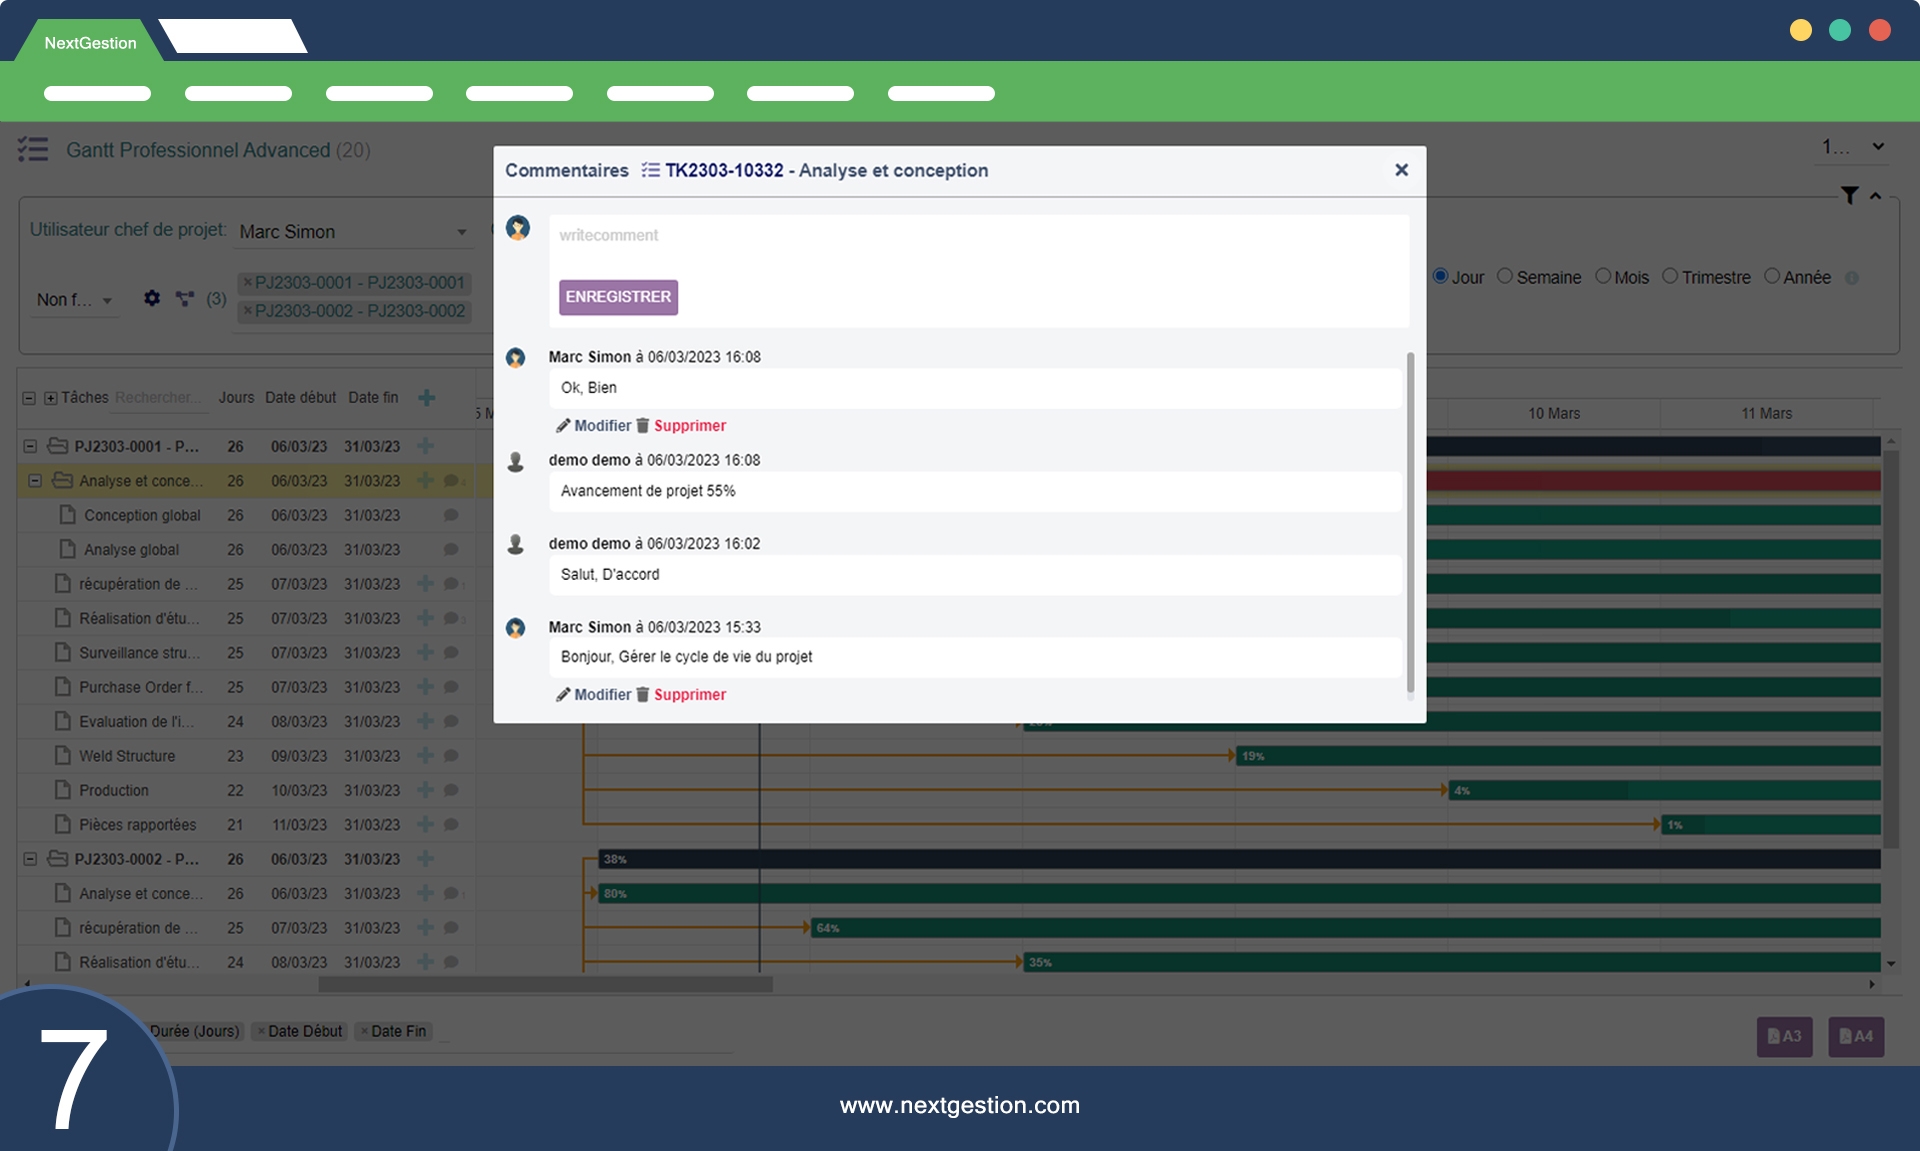Image resolution: width=1920 pixels, height=1151 pixels.
Task: Open comment bubble on Conception global row
Action: click(451, 516)
